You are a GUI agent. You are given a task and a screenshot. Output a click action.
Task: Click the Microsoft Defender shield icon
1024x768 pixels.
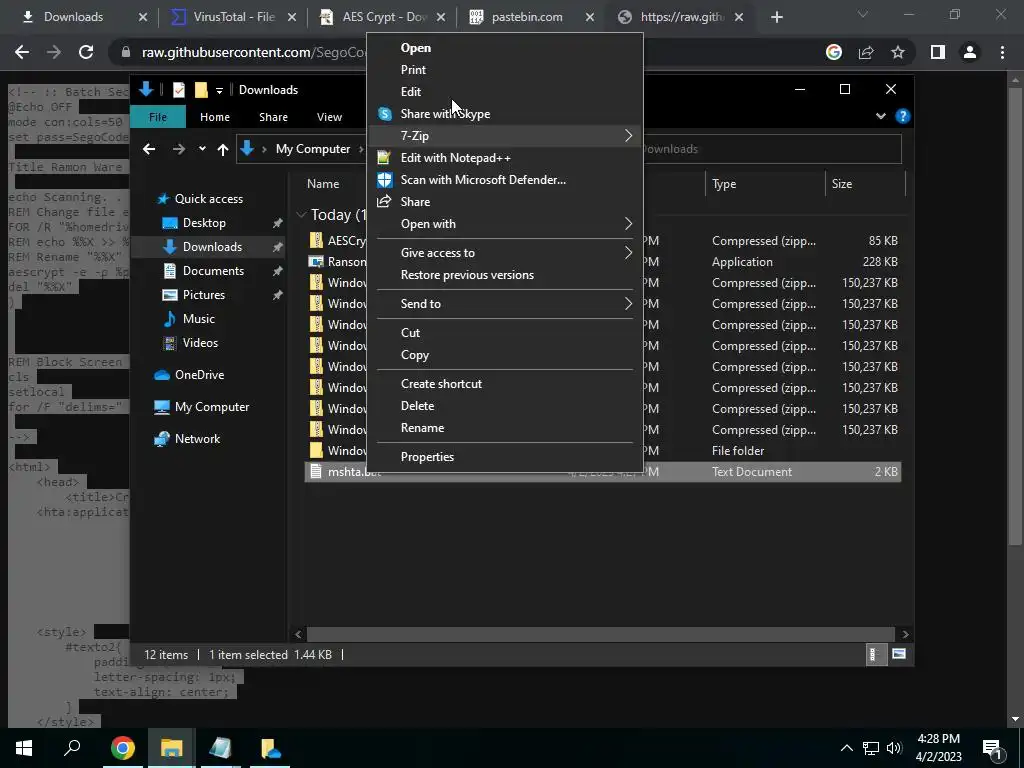click(x=385, y=180)
